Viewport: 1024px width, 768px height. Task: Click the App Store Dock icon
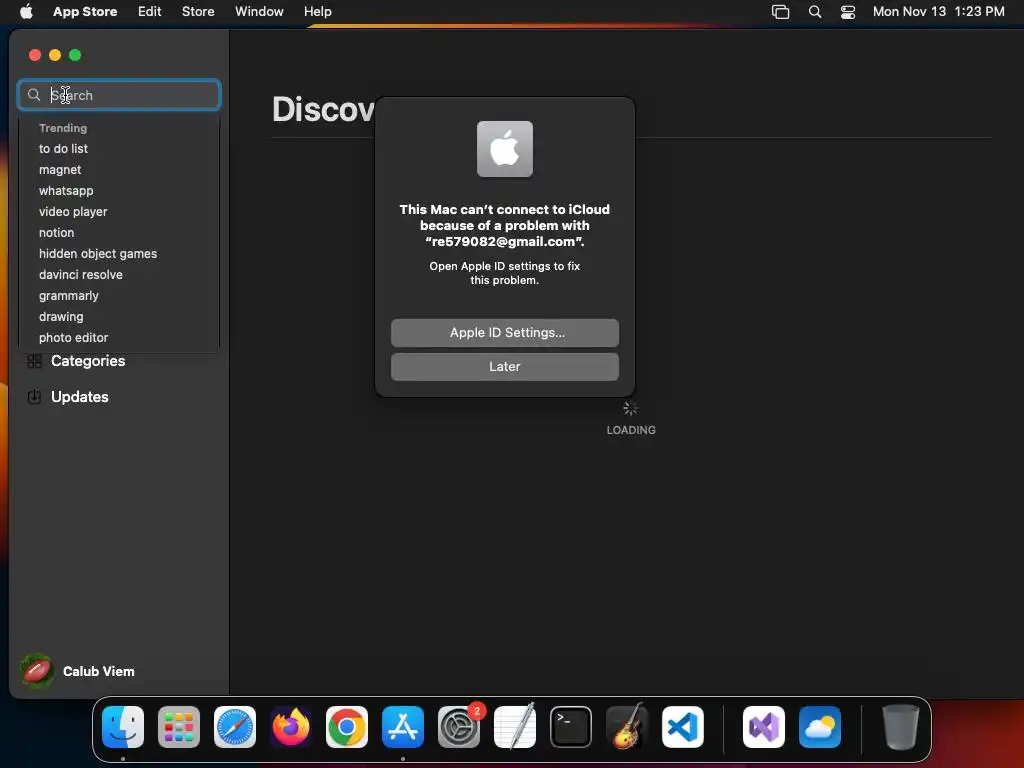403,727
